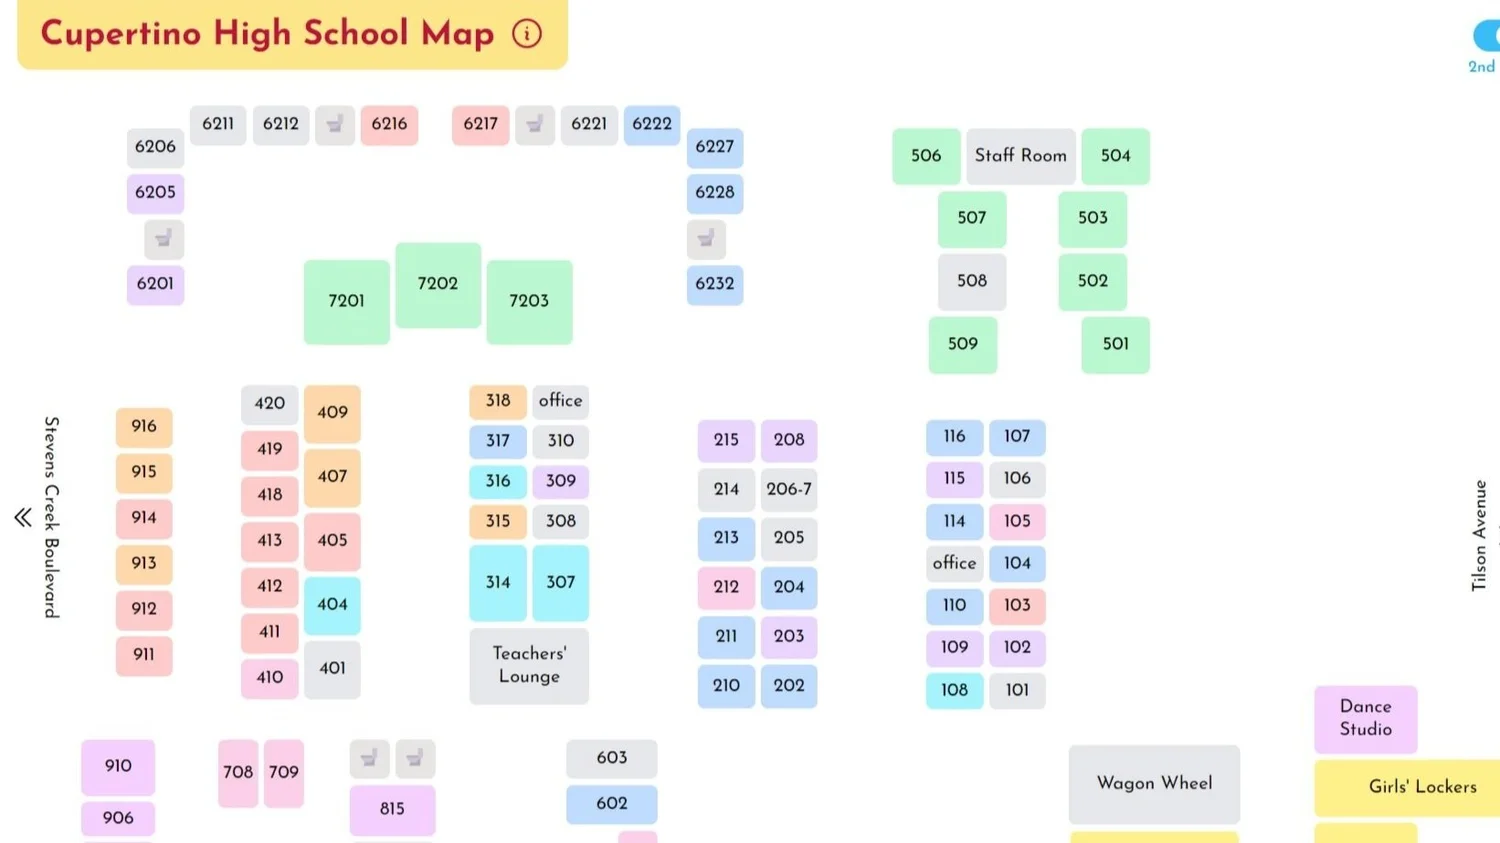Select room 509
The image size is (1500, 843).
962,344
